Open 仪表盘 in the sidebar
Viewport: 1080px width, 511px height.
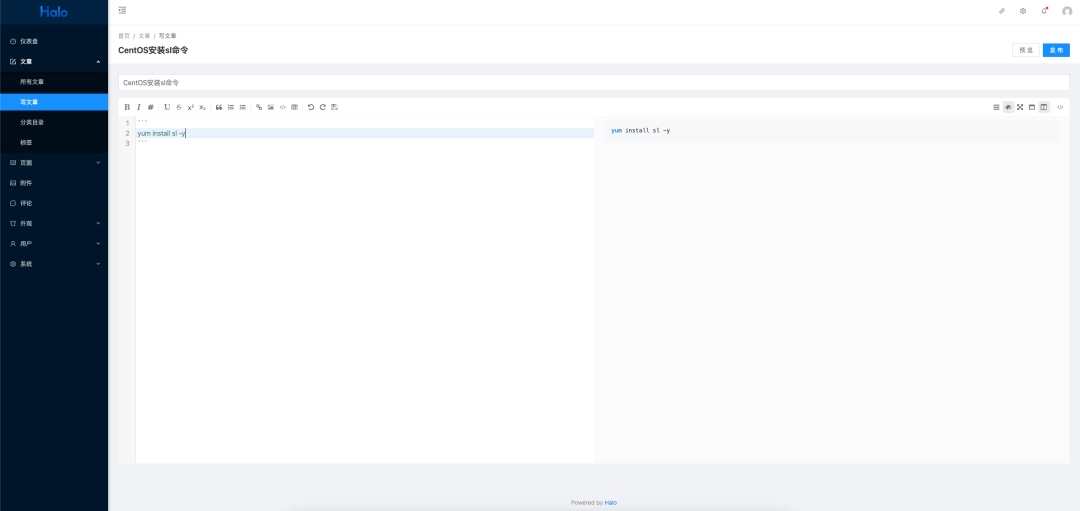(x=54, y=41)
